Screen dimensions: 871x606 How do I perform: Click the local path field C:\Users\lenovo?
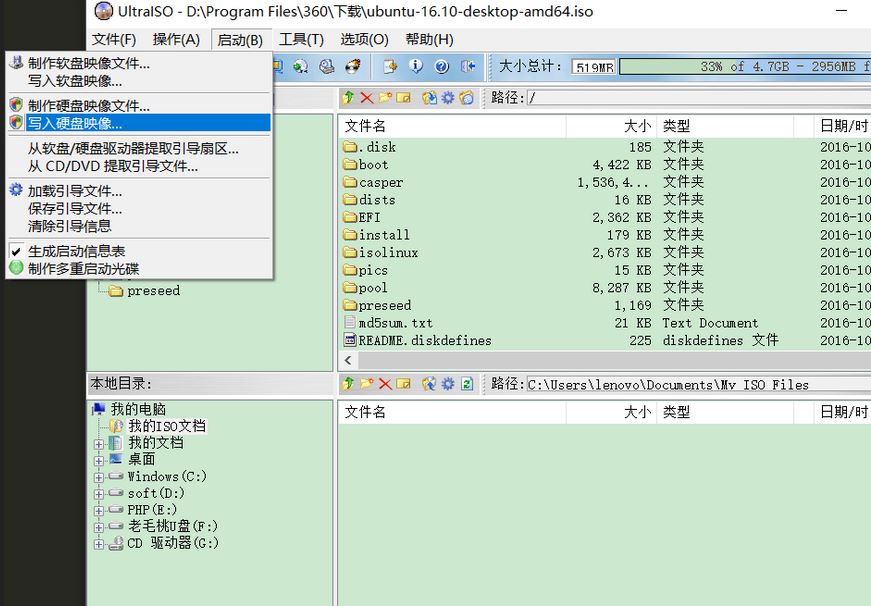(699, 384)
